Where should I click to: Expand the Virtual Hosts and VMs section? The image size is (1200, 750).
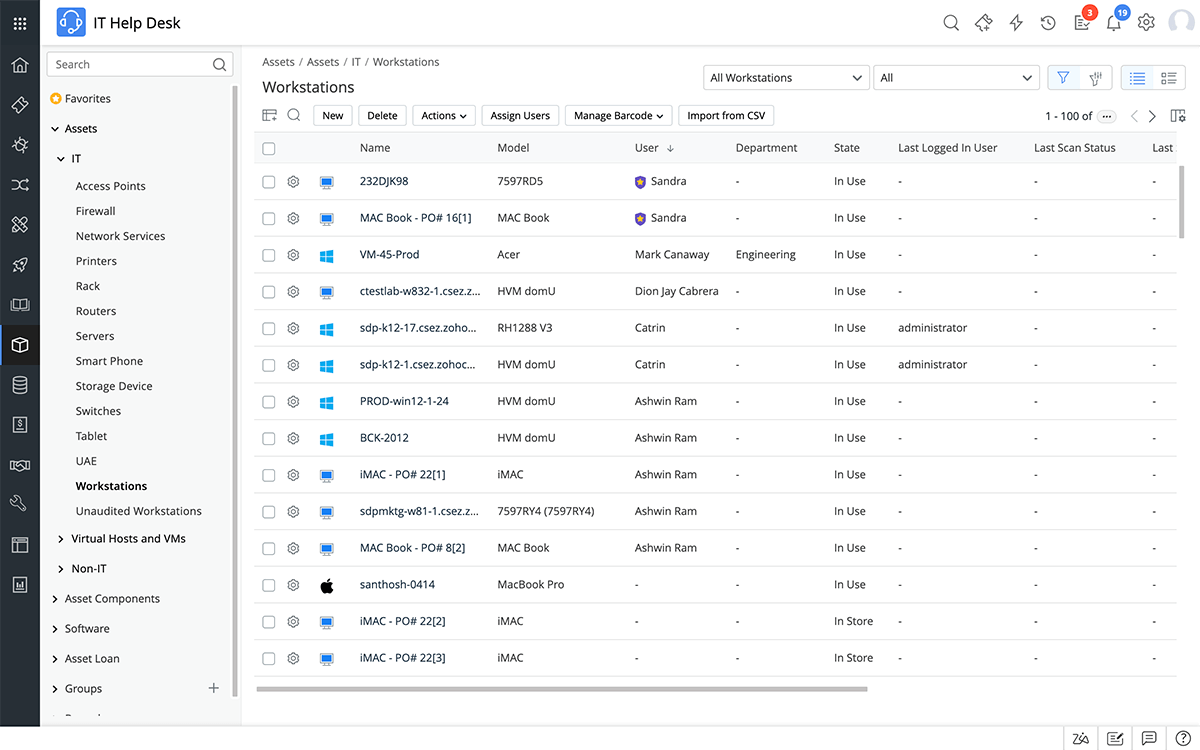(126, 538)
